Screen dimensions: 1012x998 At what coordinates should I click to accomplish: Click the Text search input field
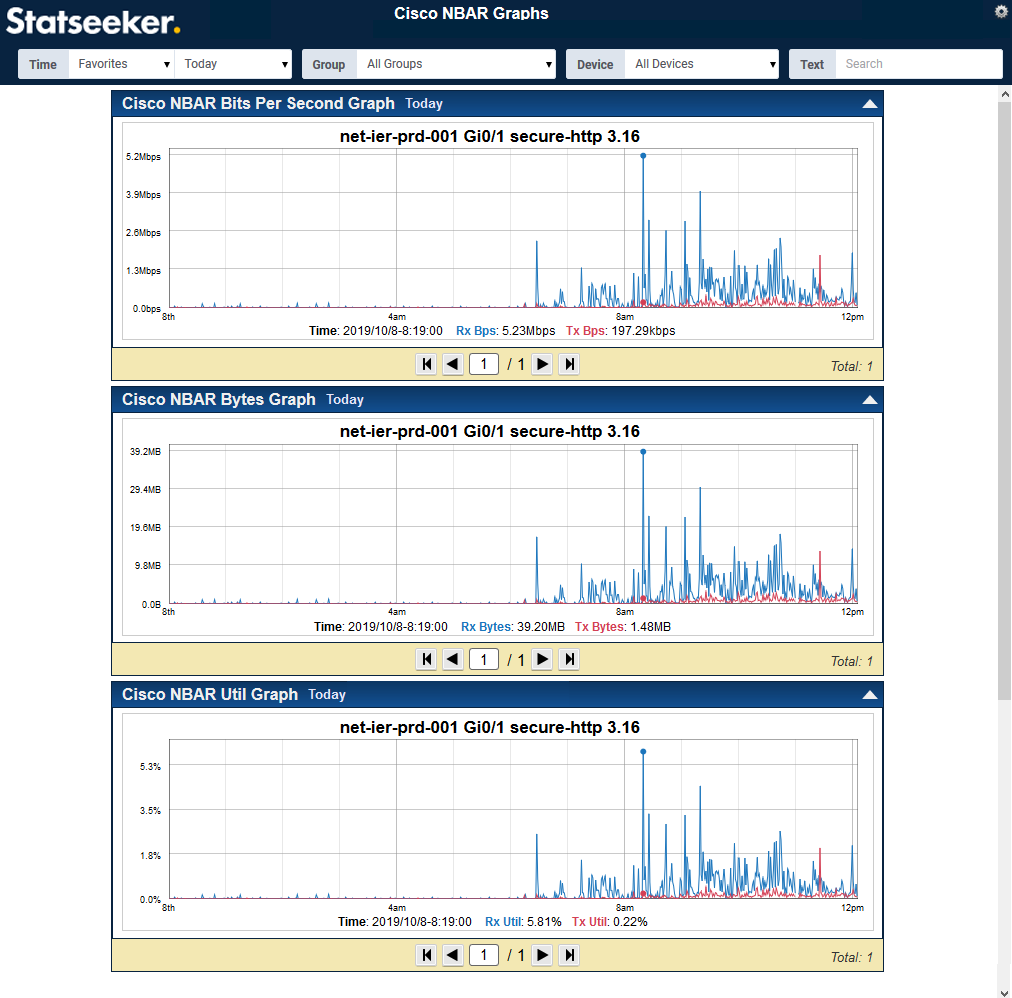[918, 64]
